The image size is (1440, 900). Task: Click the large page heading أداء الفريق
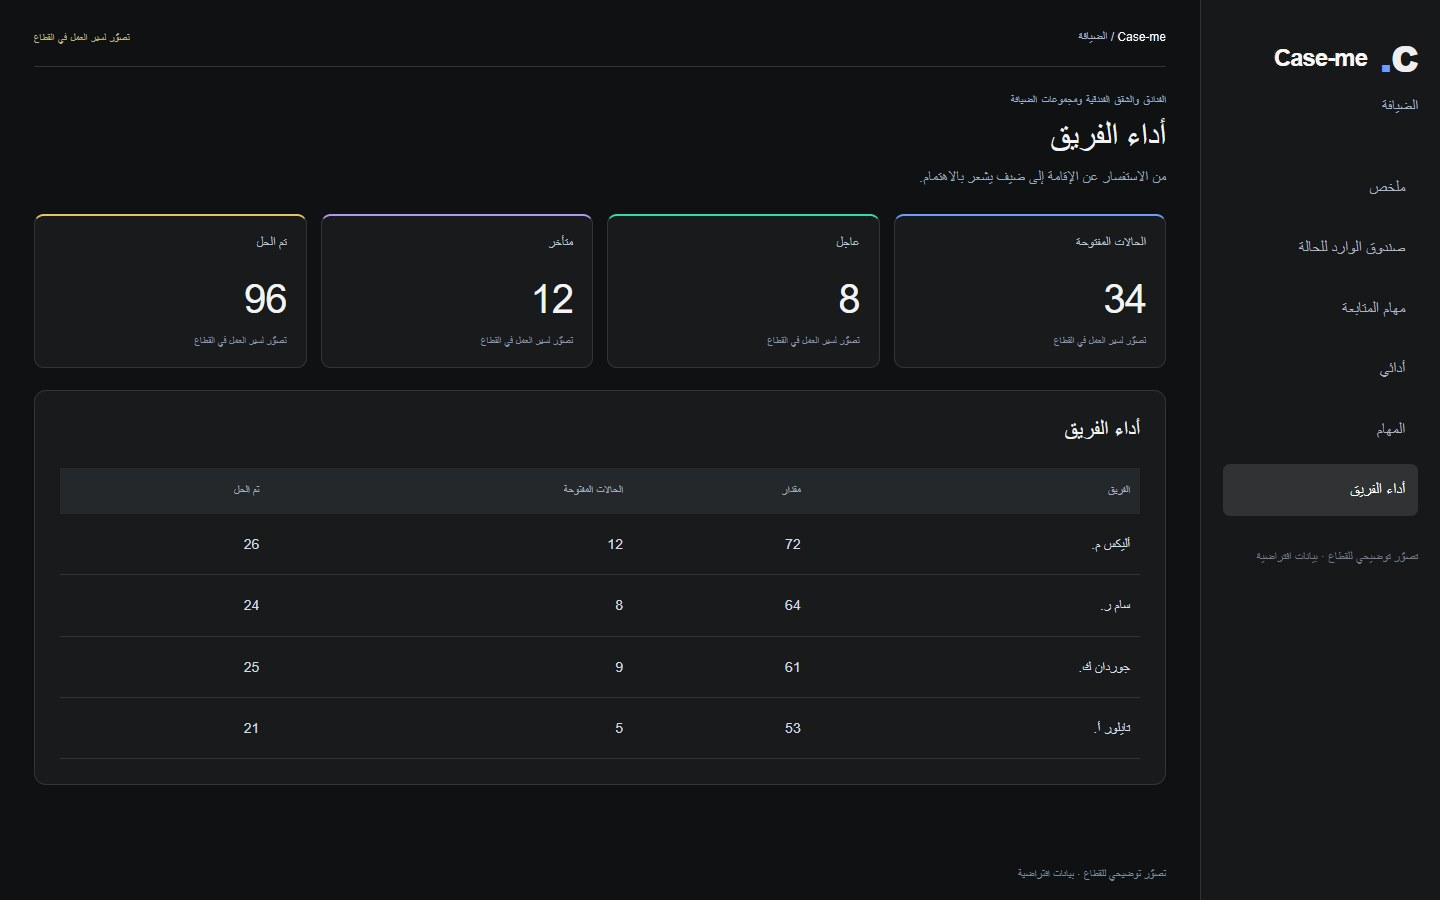1108,135
